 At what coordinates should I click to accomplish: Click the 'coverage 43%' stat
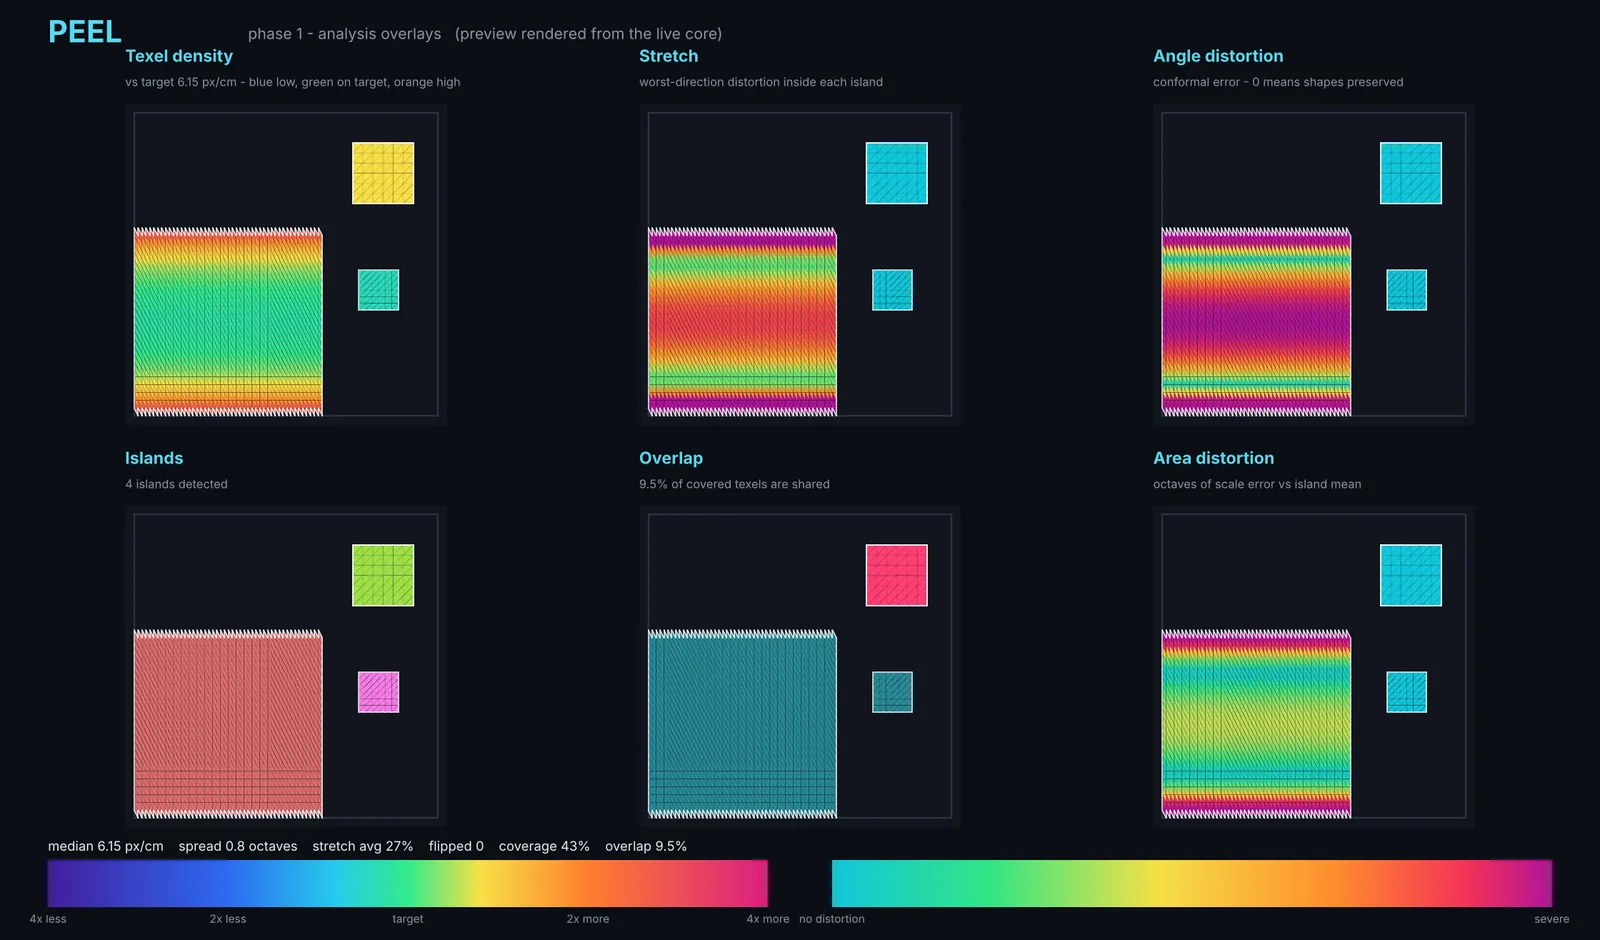point(544,846)
